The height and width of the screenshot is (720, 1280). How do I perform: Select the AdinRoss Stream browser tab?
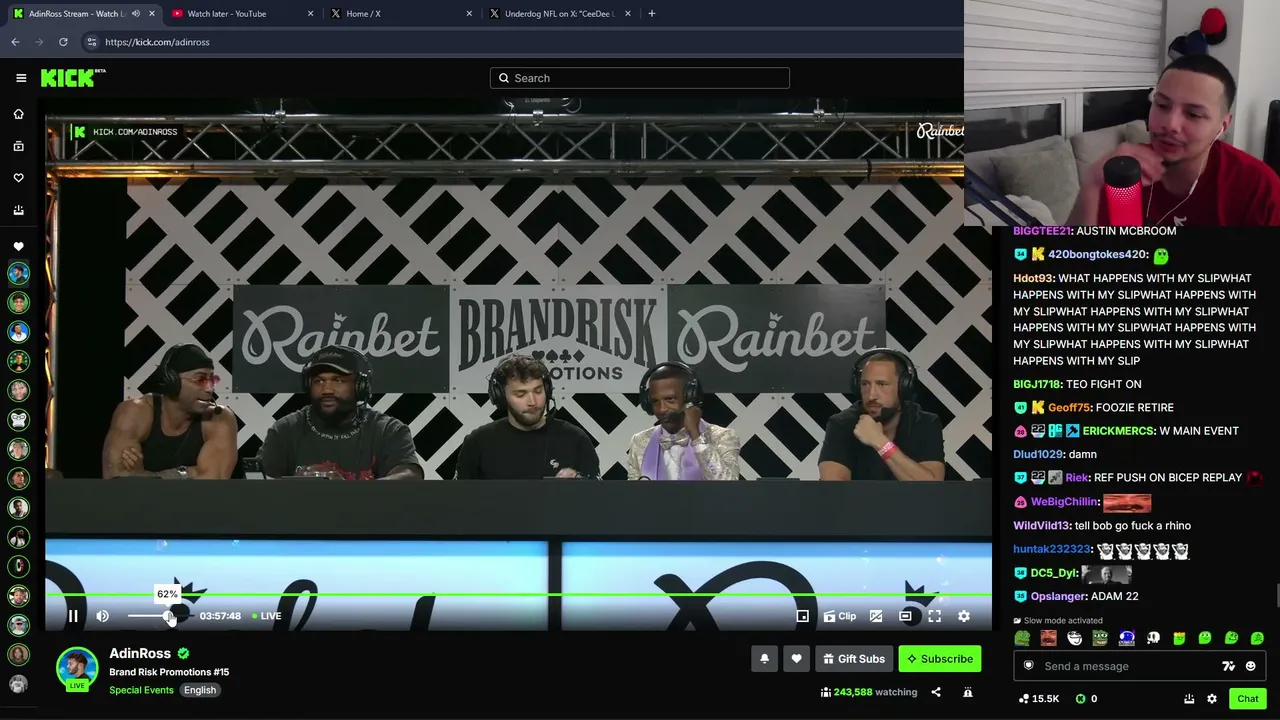click(82, 14)
